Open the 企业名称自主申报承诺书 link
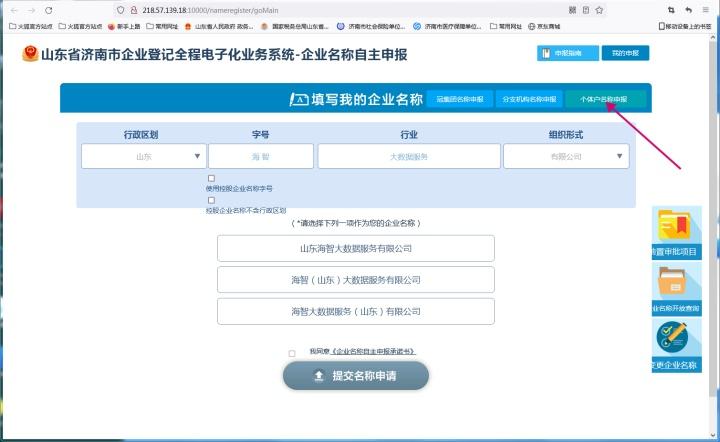 coord(373,351)
